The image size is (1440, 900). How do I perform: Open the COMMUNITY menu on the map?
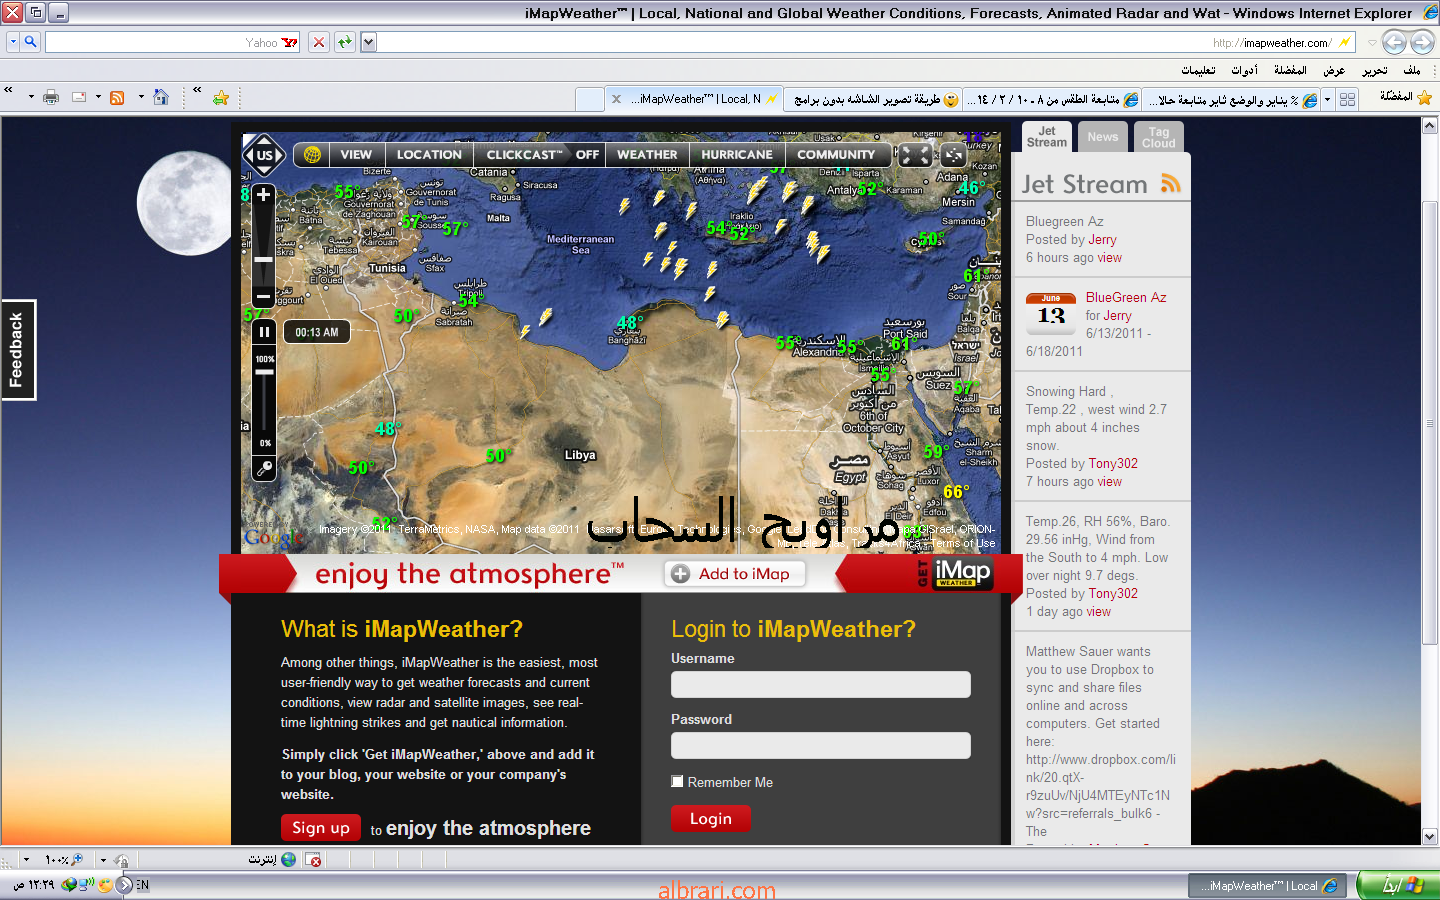(836, 155)
